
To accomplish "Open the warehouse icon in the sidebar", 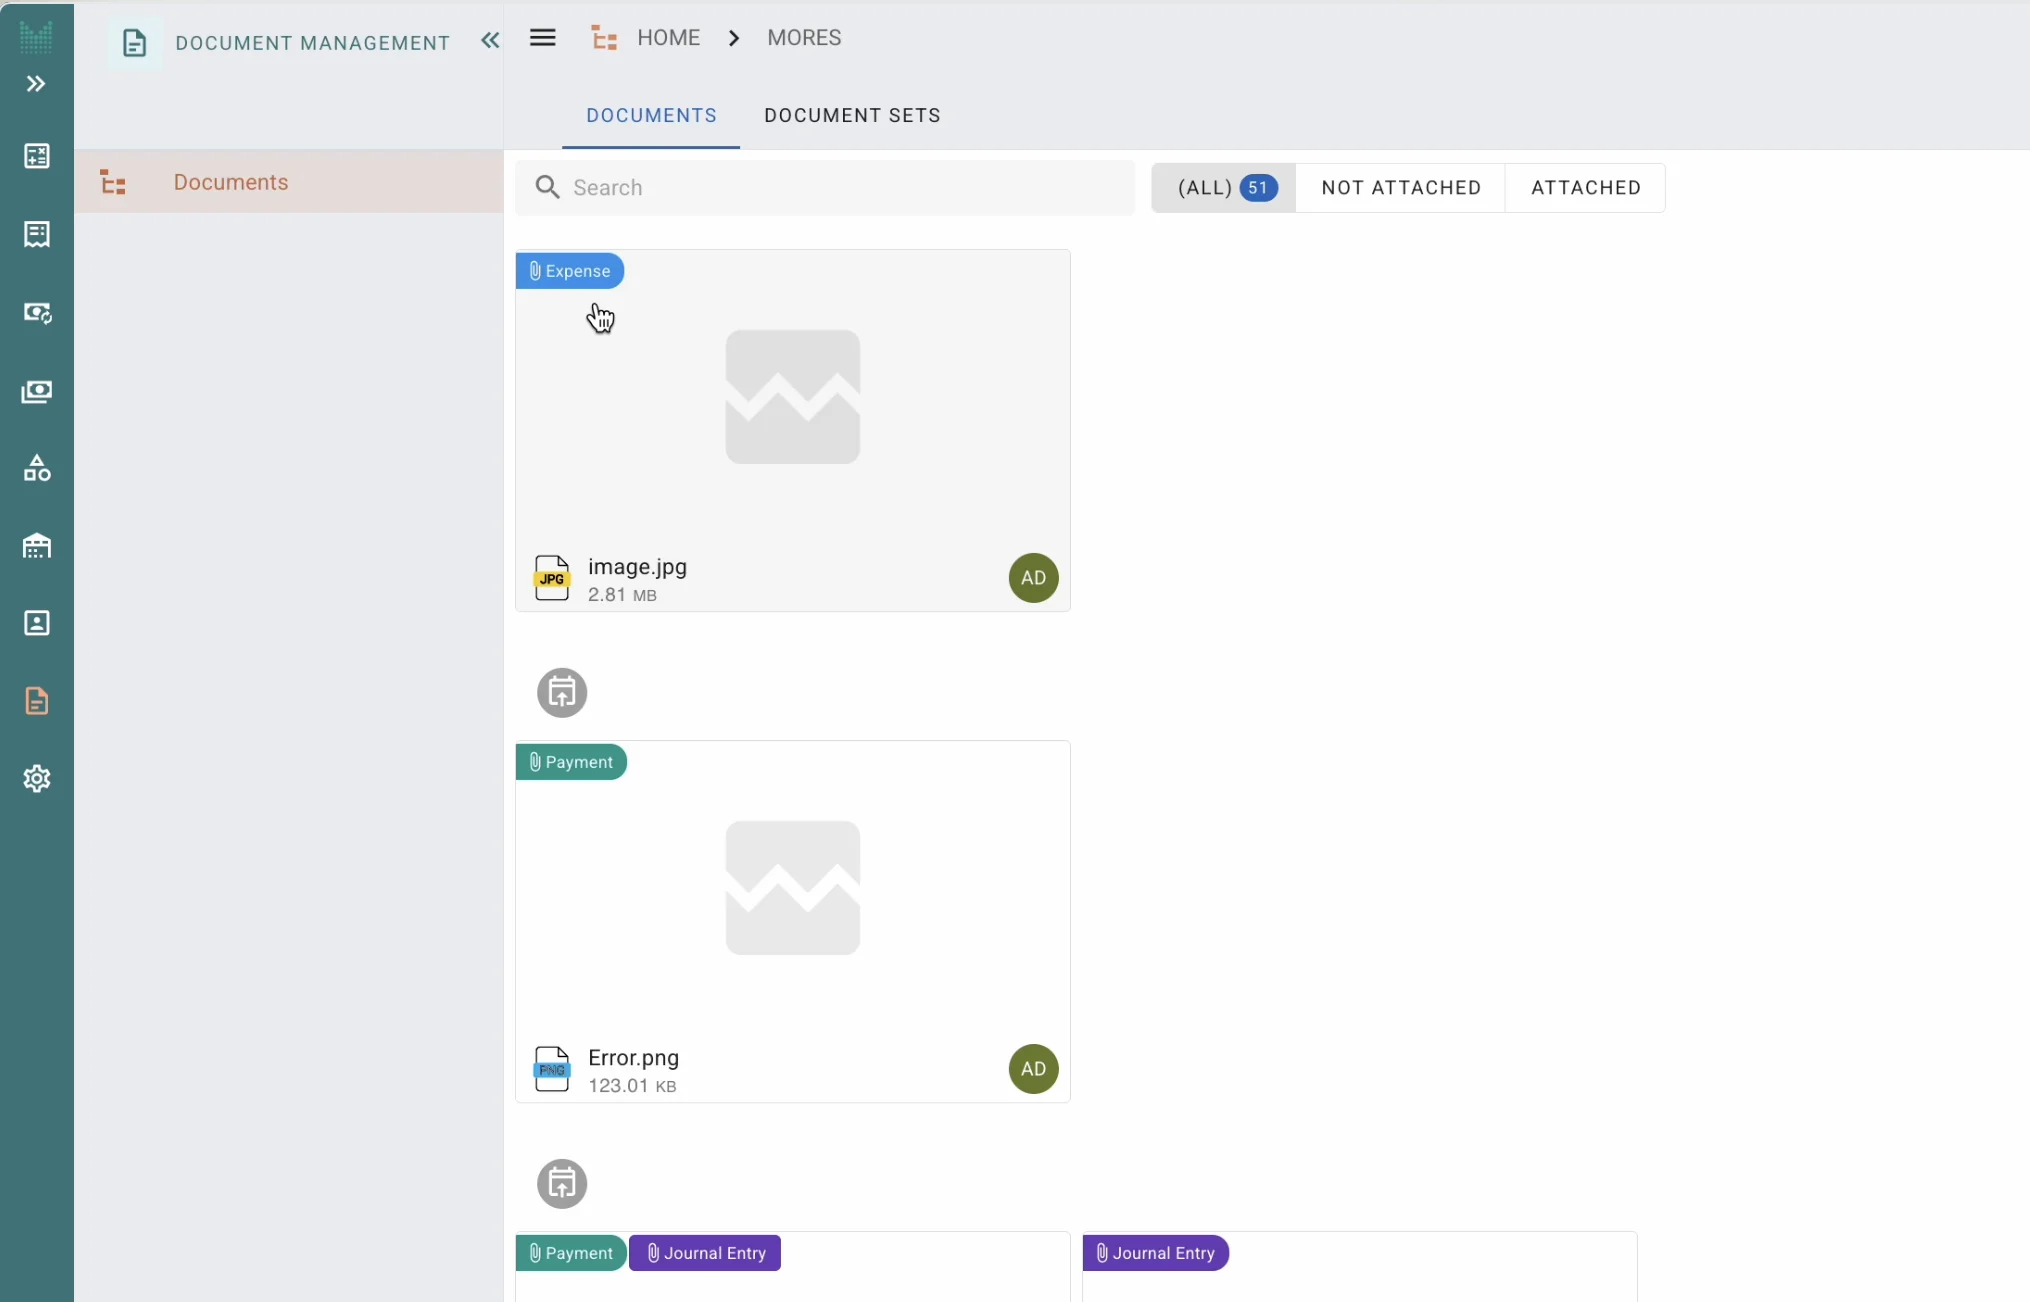I will click(37, 546).
